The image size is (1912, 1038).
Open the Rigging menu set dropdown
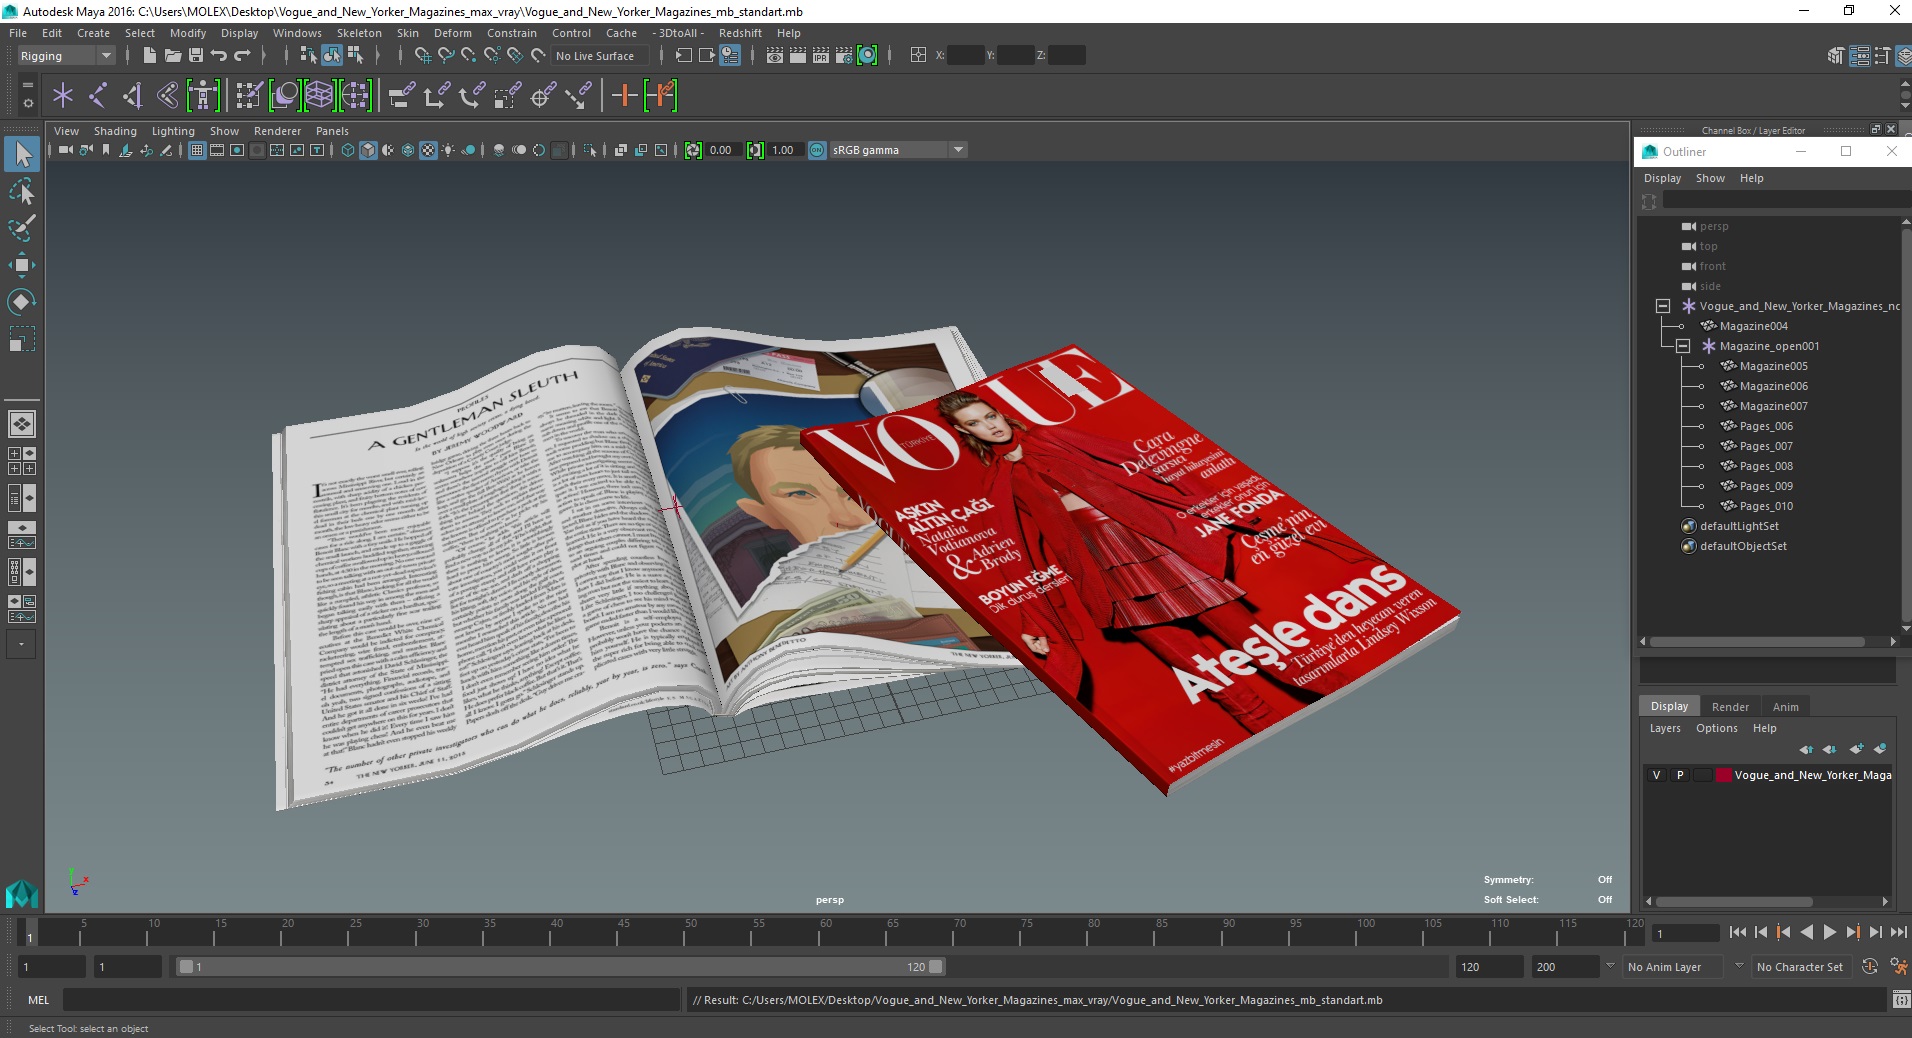(66, 56)
